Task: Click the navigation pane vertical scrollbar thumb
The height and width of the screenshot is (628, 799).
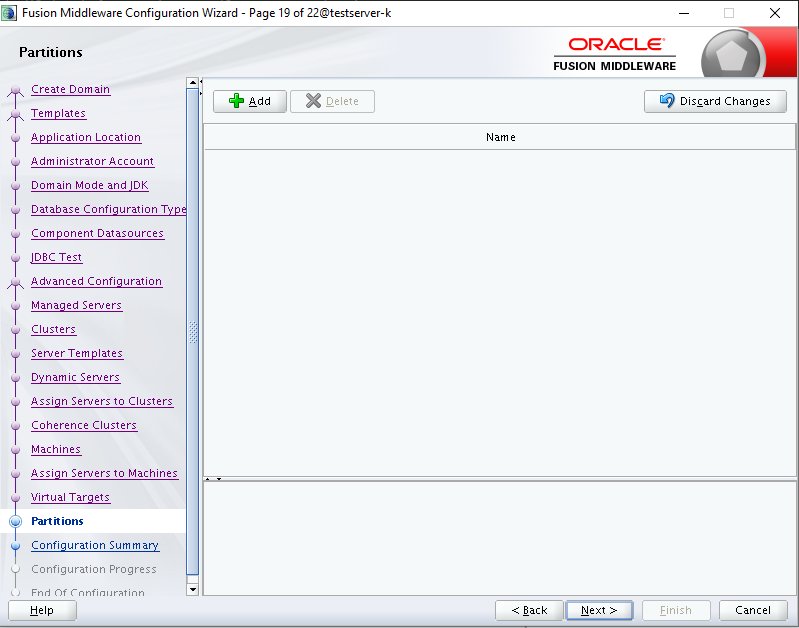Action: click(193, 331)
